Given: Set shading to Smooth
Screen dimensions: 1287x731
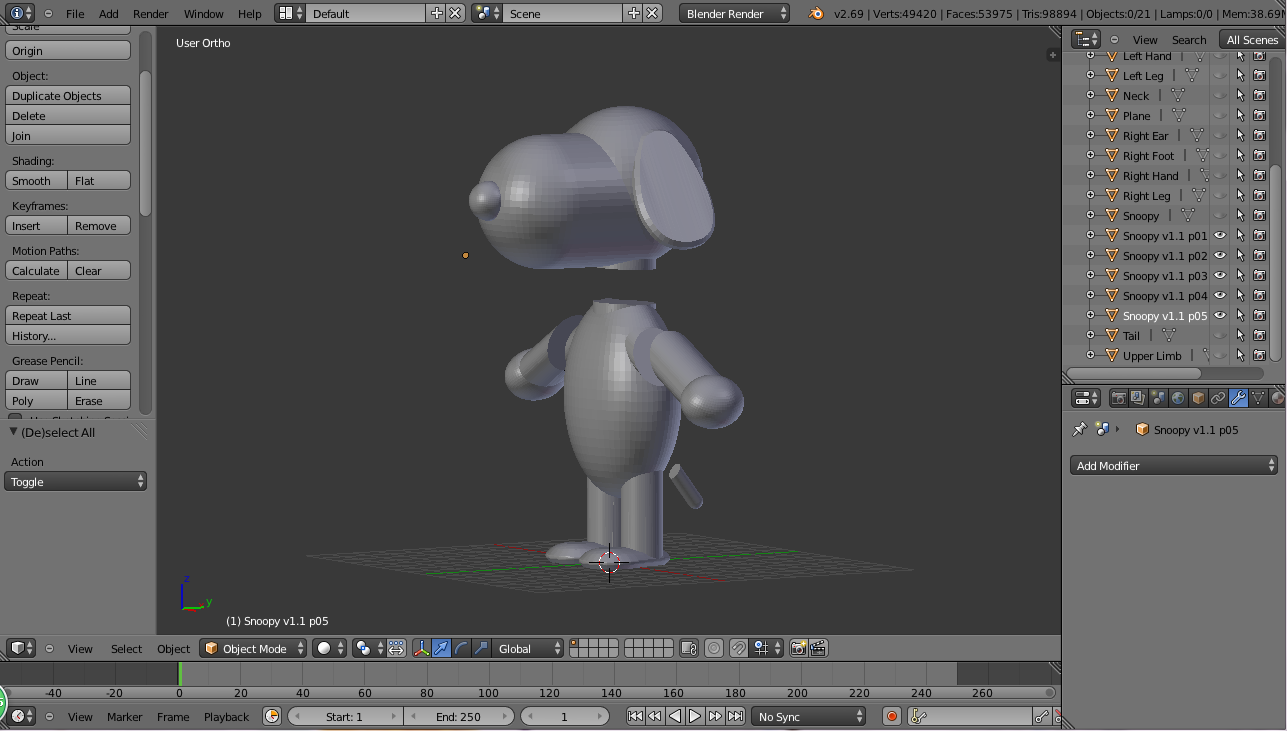Looking at the screenshot, I should click(36, 180).
